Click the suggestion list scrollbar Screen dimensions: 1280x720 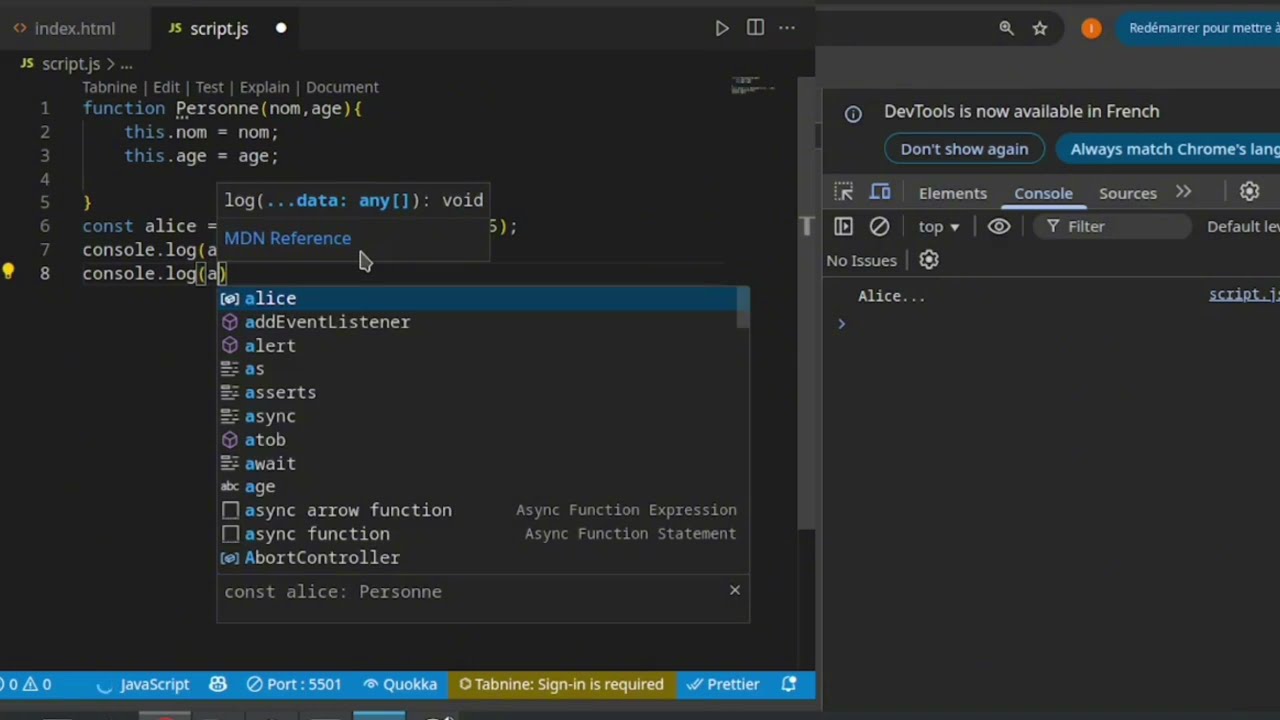(x=743, y=308)
